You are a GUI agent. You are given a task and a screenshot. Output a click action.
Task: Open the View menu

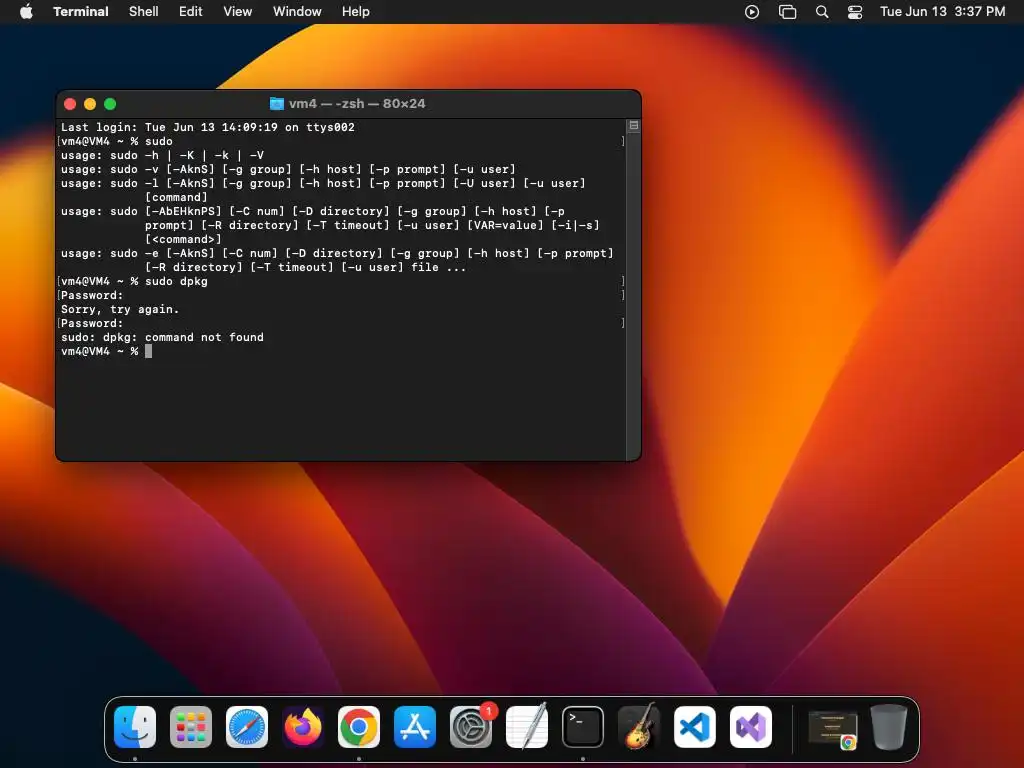pos(237,11)
